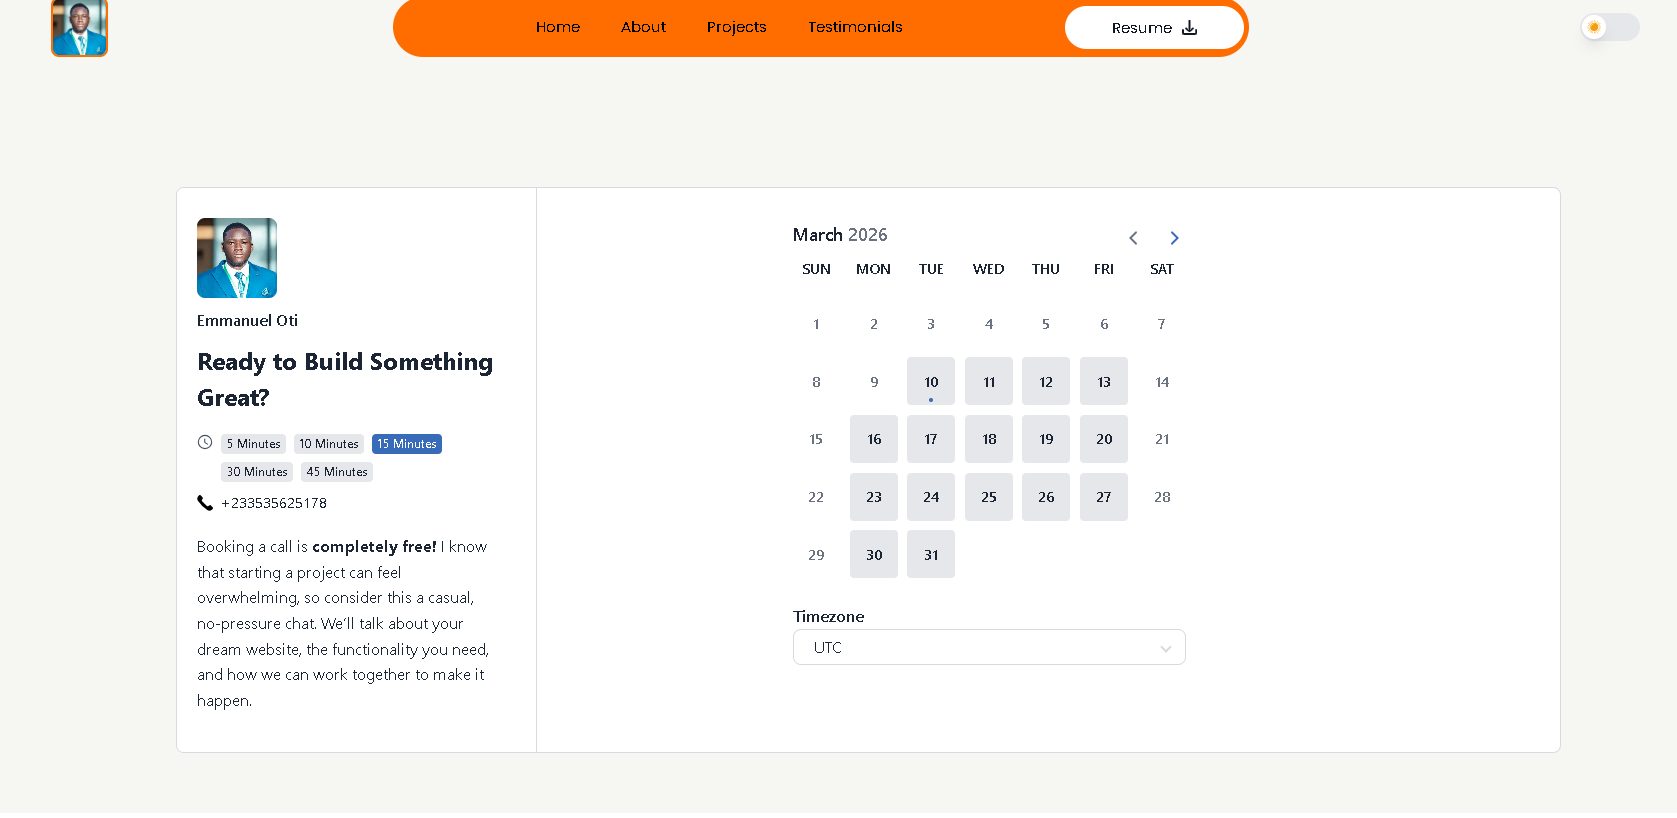This screenshot has width=1677, height=818.
Task: Click Emmanuel Oti's photo in booking card
Action: pos(237,258)
